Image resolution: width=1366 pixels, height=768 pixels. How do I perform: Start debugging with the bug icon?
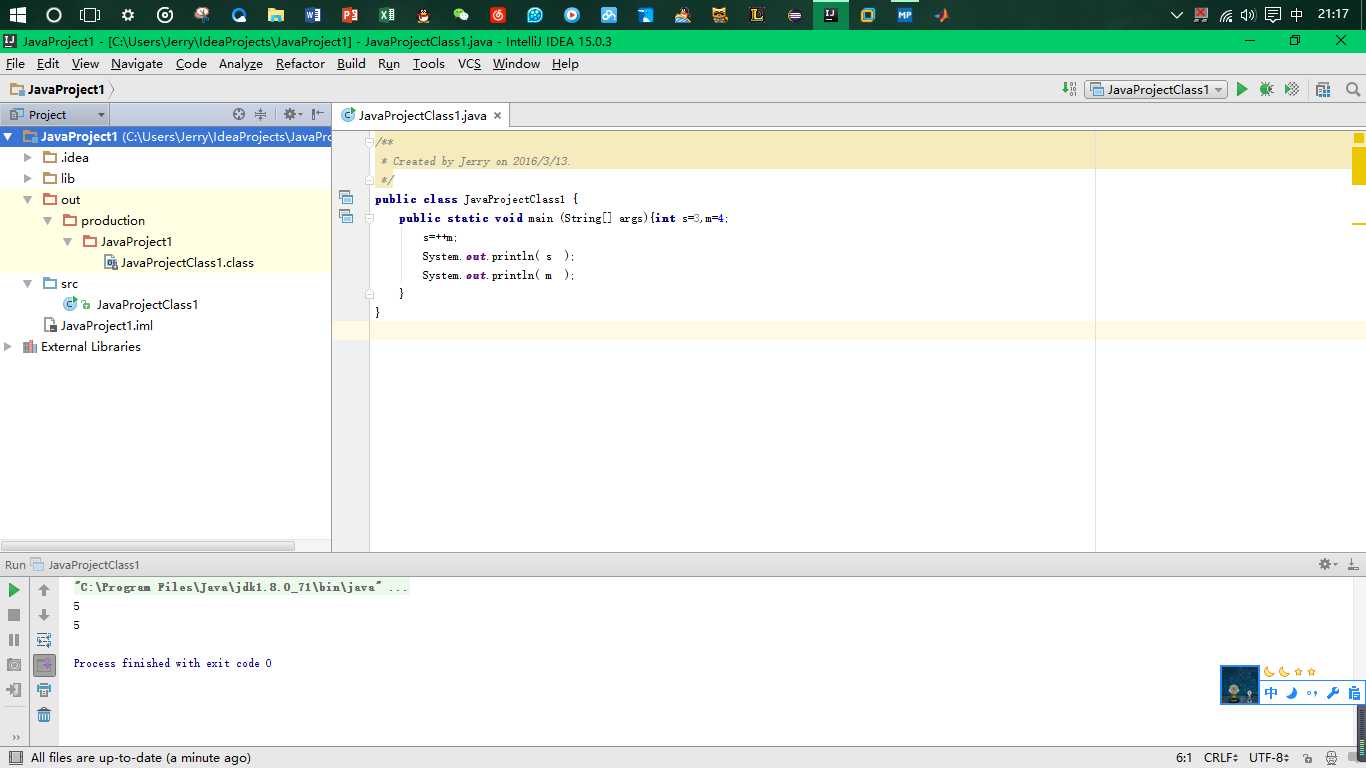(1266, 89)
